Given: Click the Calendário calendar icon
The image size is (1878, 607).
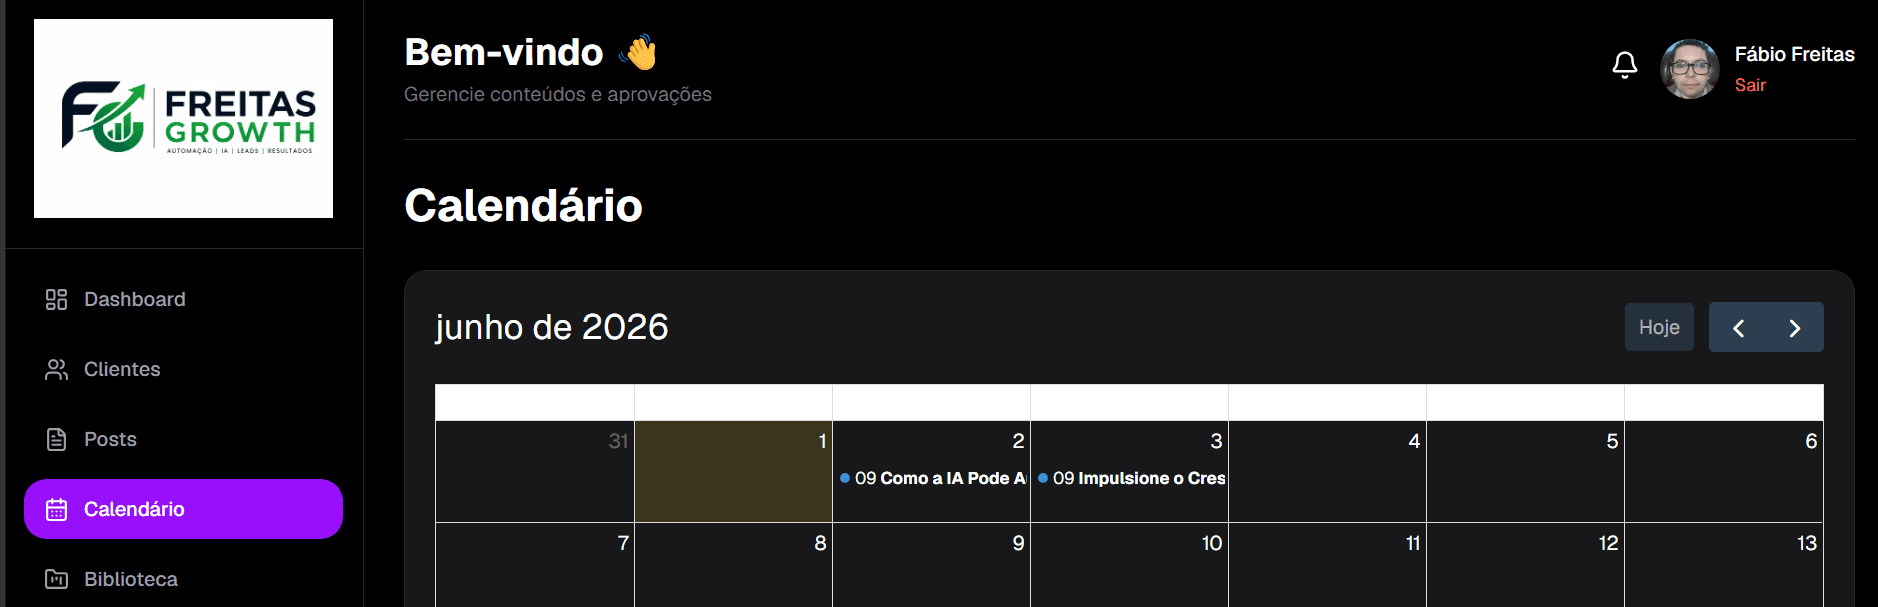Looking at the screenshot, I should click(x=56, y=509).
